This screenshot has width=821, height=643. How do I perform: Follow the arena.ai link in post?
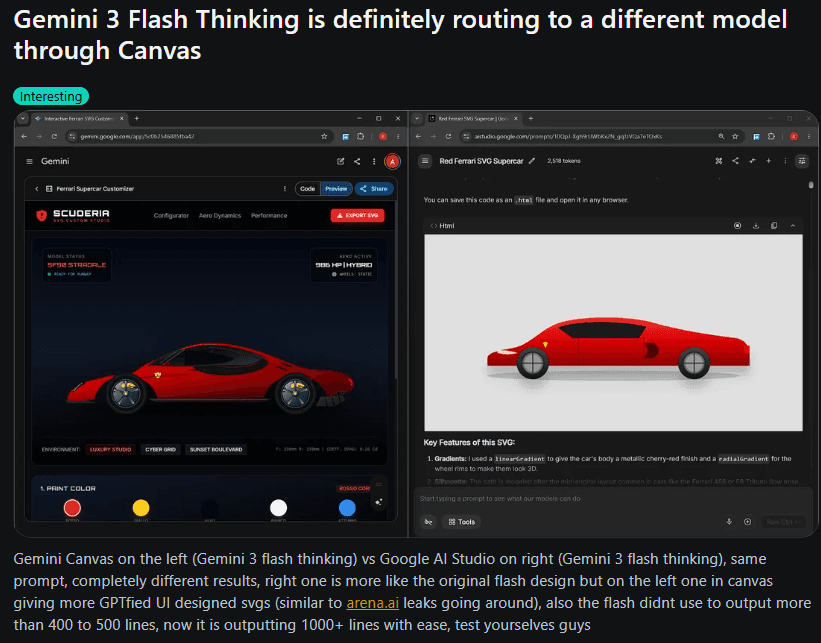(373, 603)
